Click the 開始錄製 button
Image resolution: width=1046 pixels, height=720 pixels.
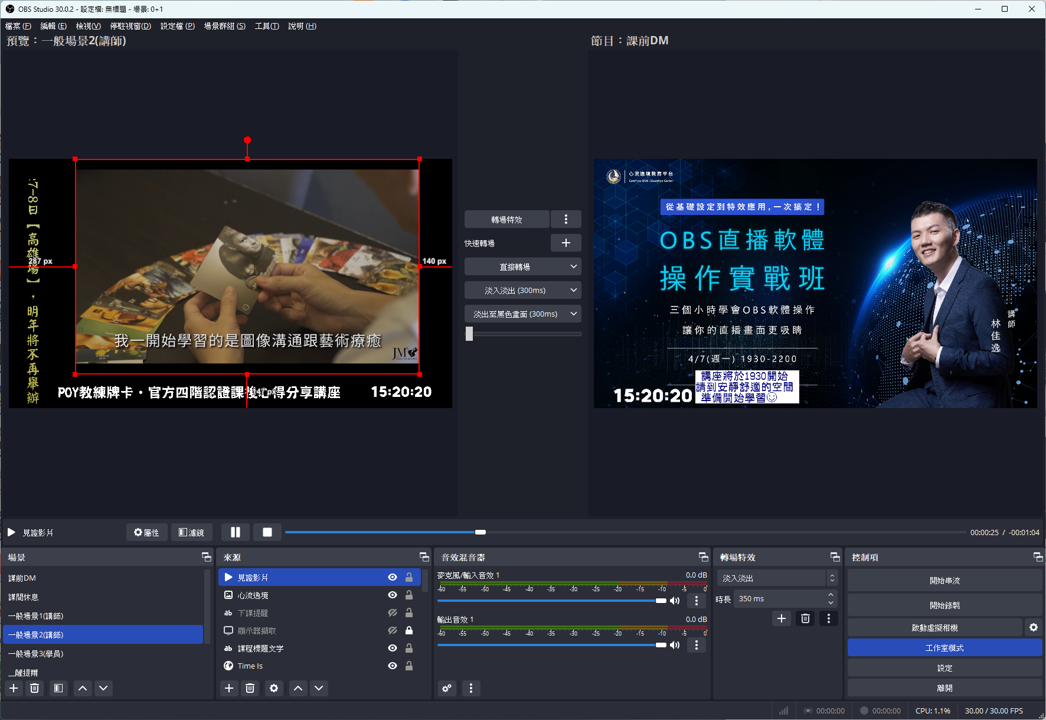coord(944,605)
